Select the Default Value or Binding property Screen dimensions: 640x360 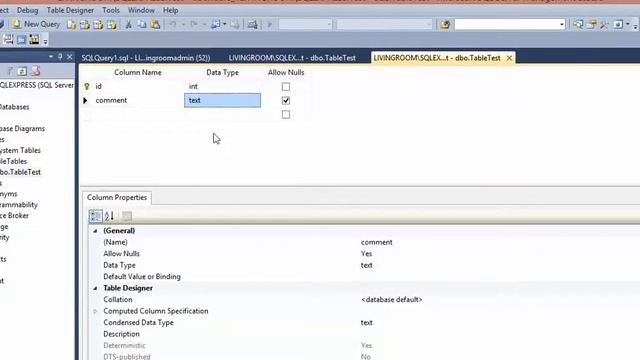(142, 277)
